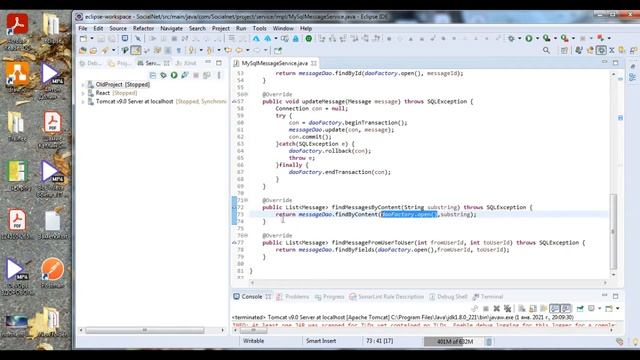640x360 pixels.
Task: Switch to the Project Explorer view tab
Action: (x=120, y=63)
